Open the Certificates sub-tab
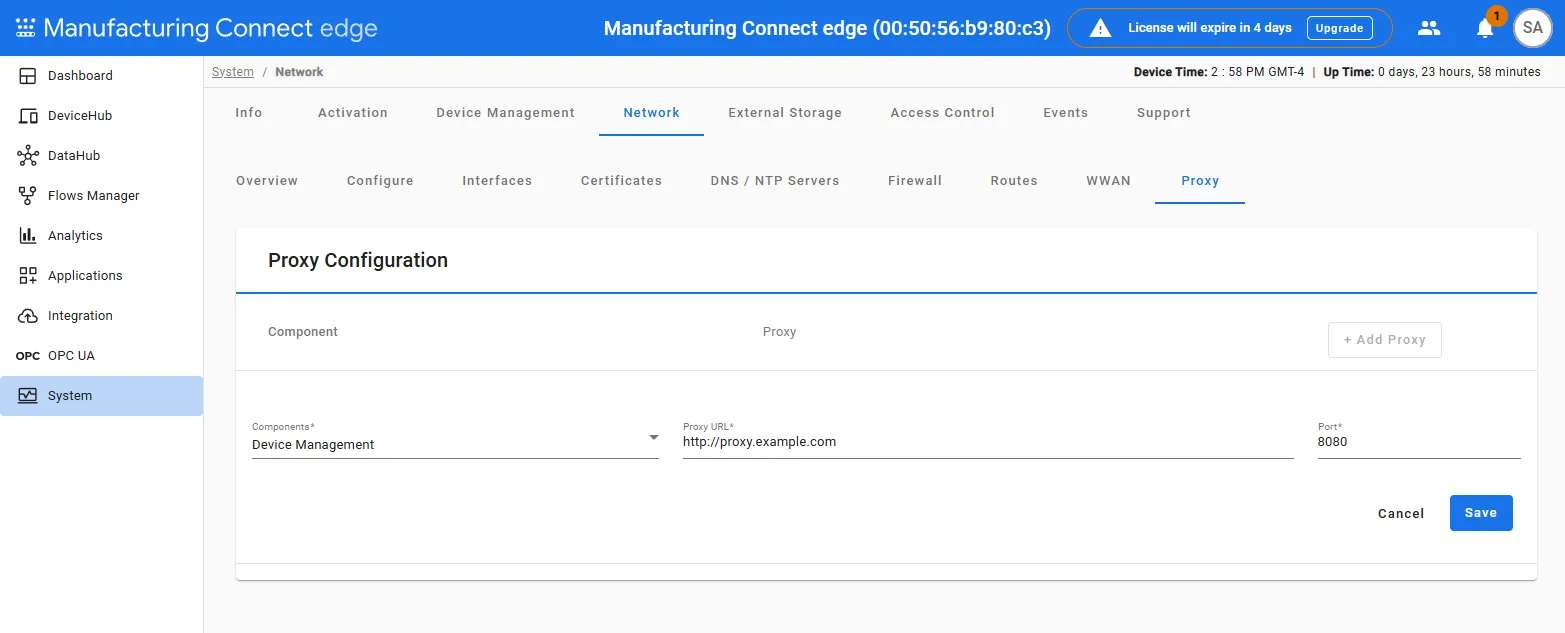The height and width of the screenshot is (633, 1565). (x=622, y=181)
